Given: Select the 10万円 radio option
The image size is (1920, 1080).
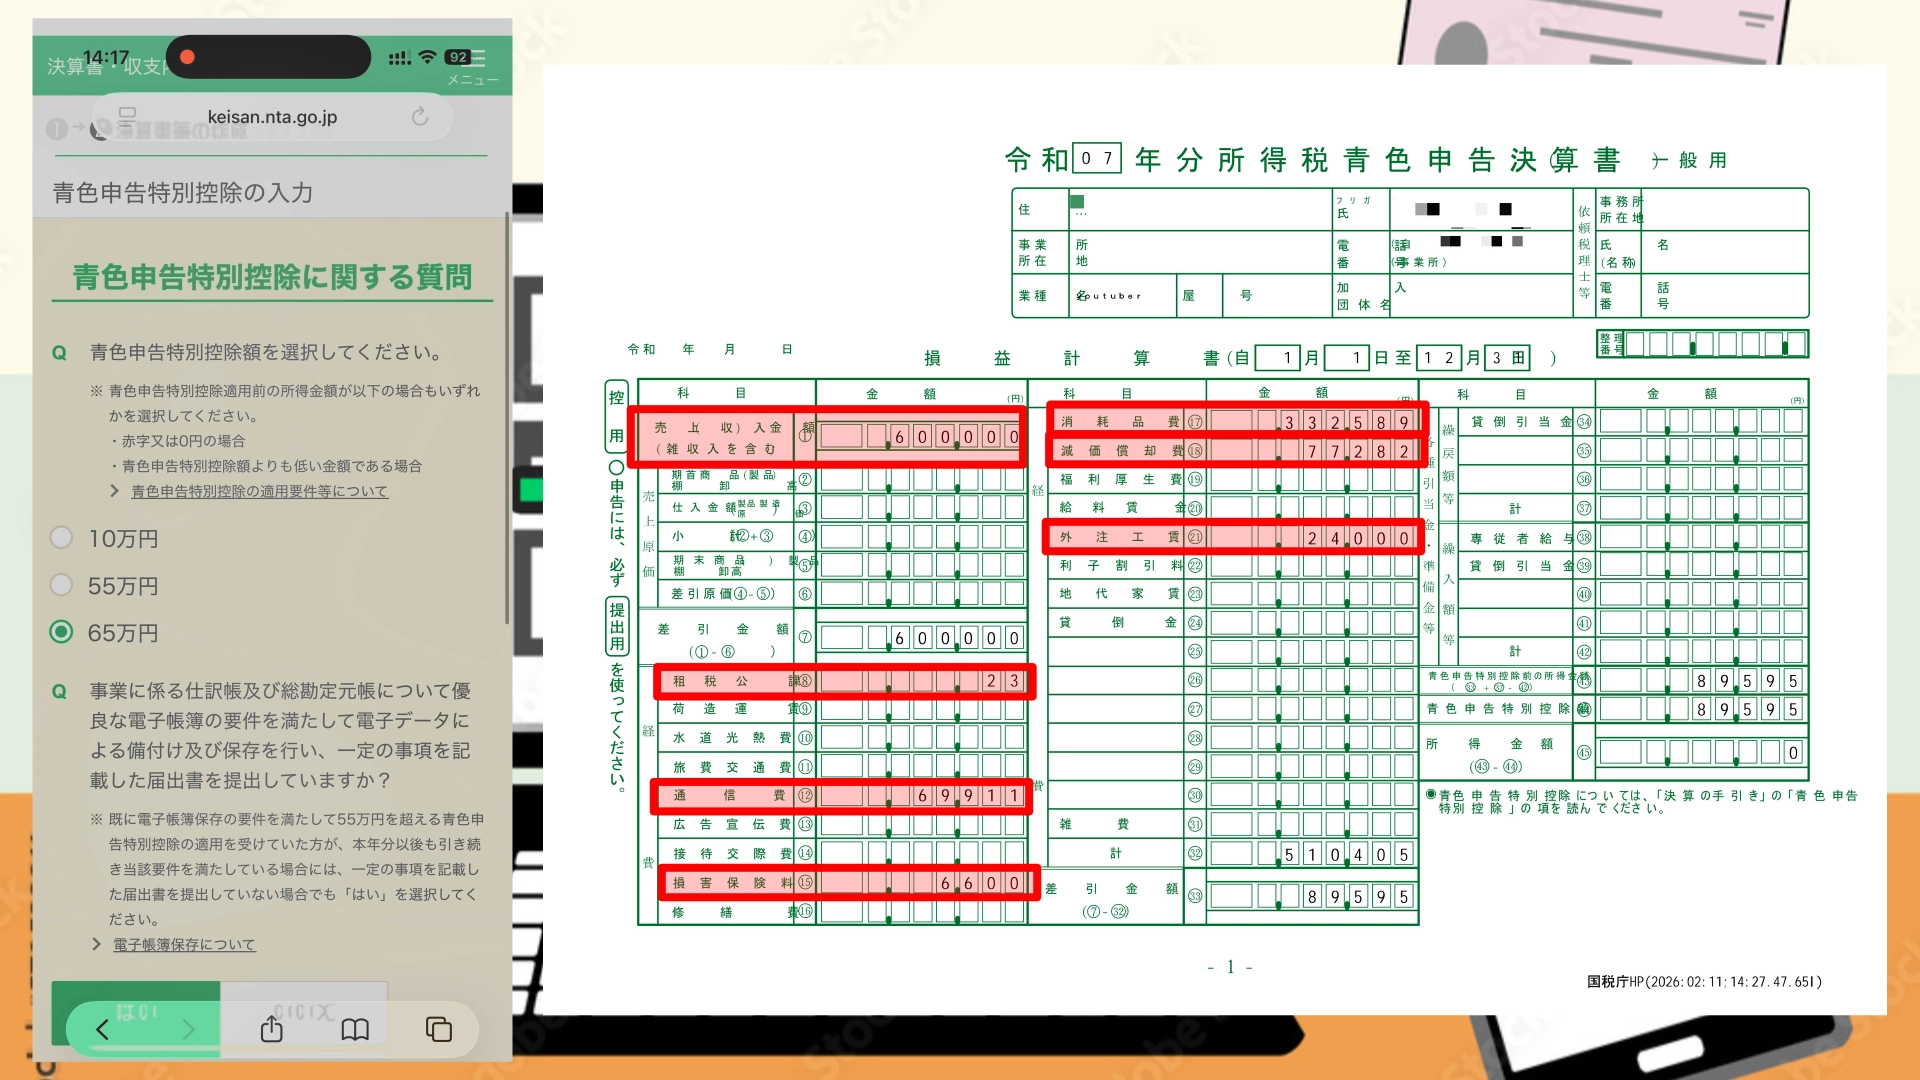Looking at the screenshot, I should click(x=62, y=538).
